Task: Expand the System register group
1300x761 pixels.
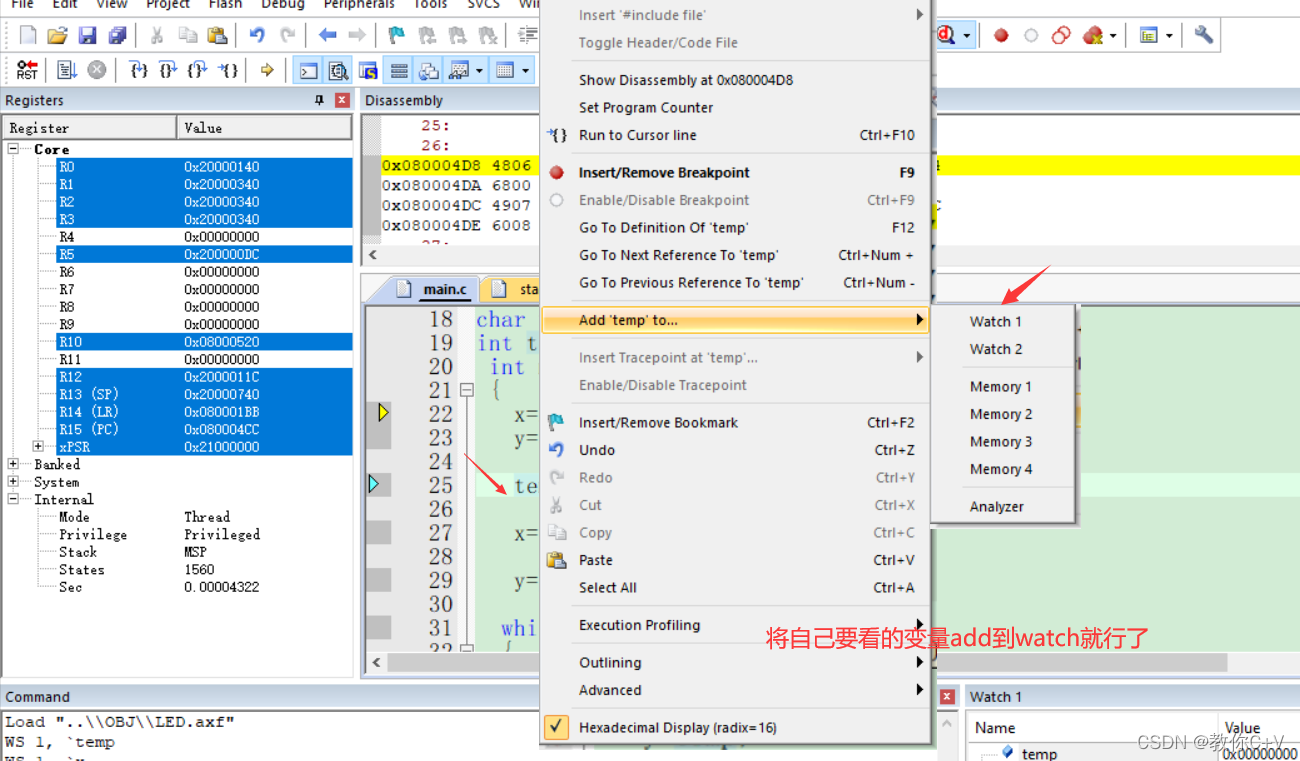Action: pos(14,482)
